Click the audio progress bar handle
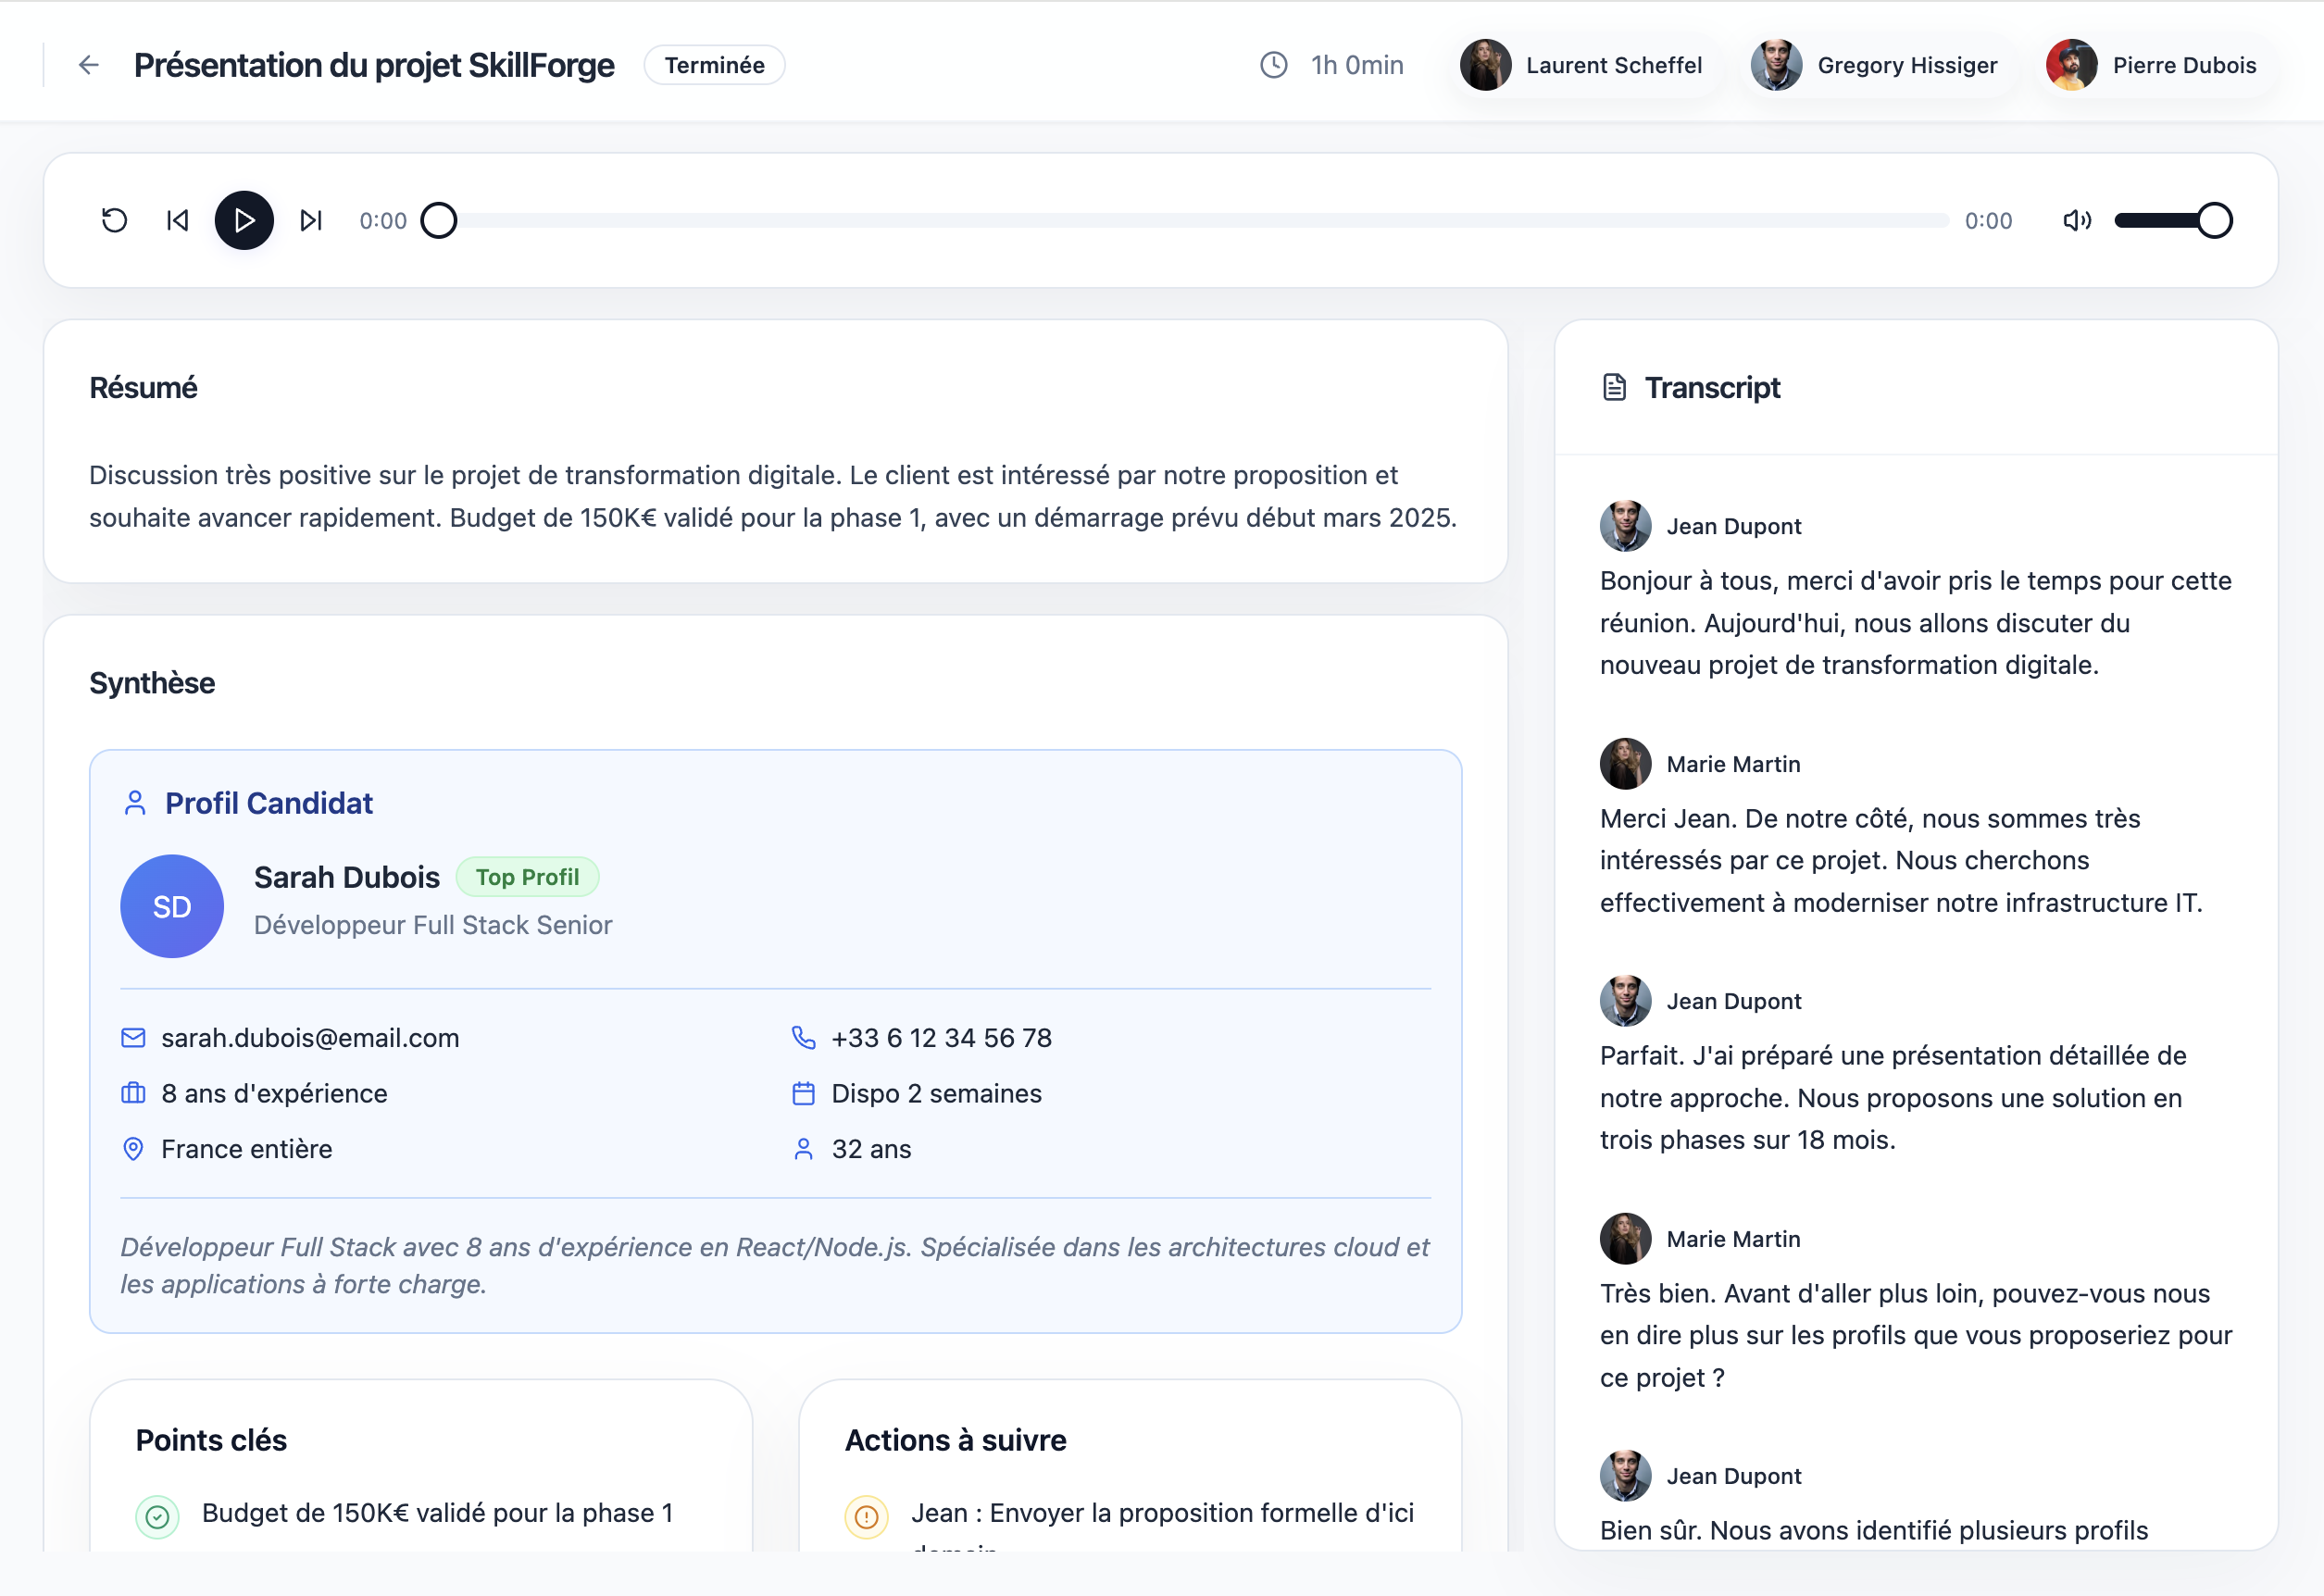The height and width of the screenshot is (1596, 2324). [x=439, y=220]
